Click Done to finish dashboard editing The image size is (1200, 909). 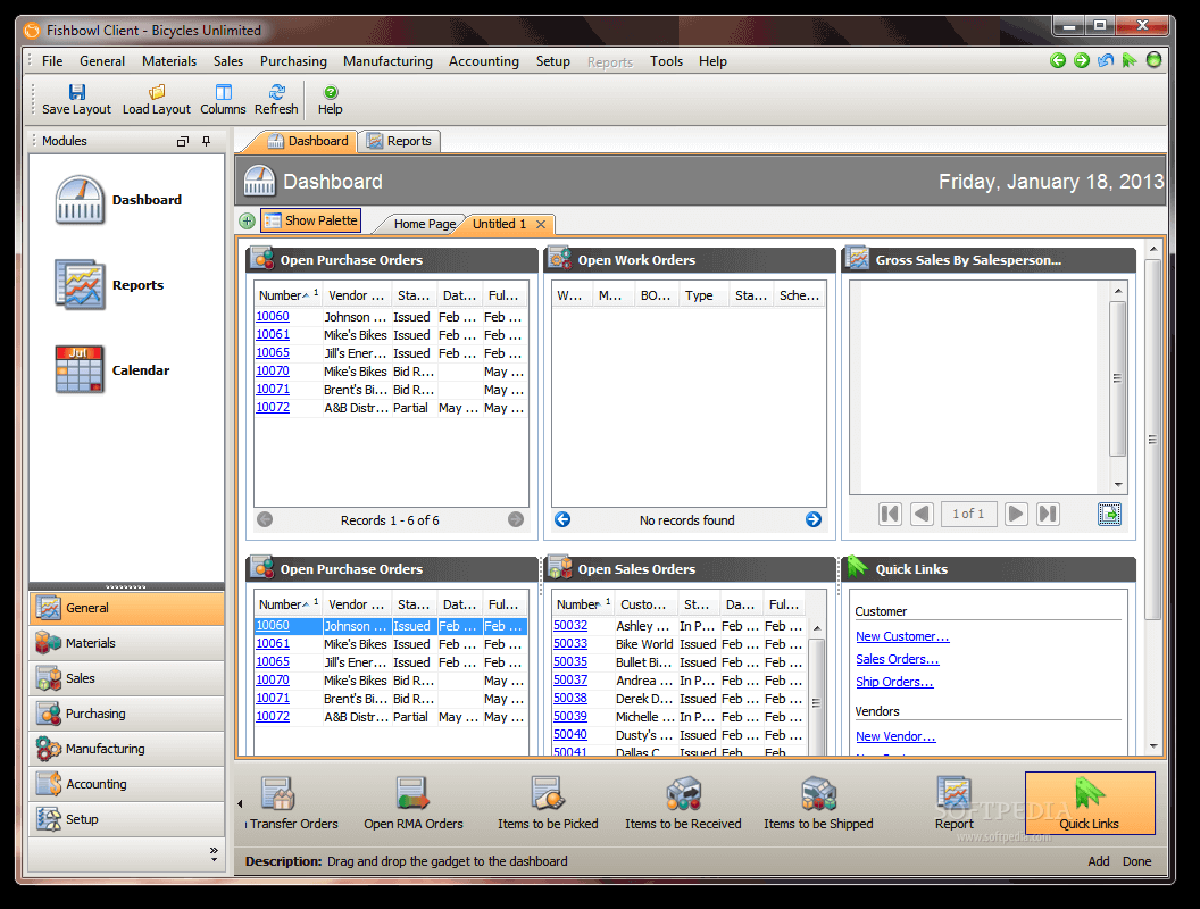click(1137, 861)
